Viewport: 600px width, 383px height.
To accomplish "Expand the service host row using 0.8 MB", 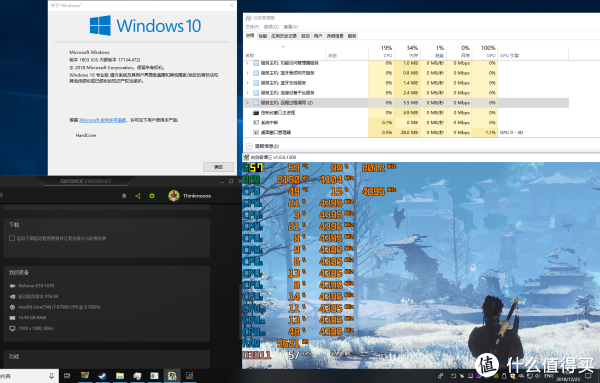I will click(248, 73).
